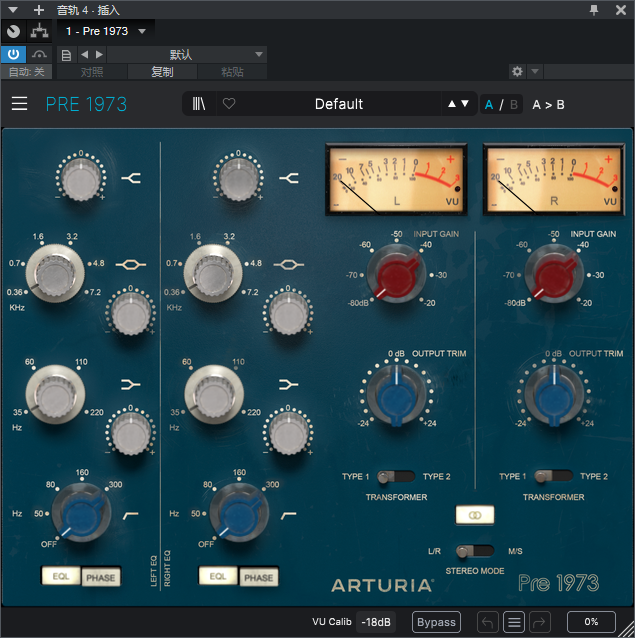Expand the arrow next to settings gear

(x=535, y=72)
